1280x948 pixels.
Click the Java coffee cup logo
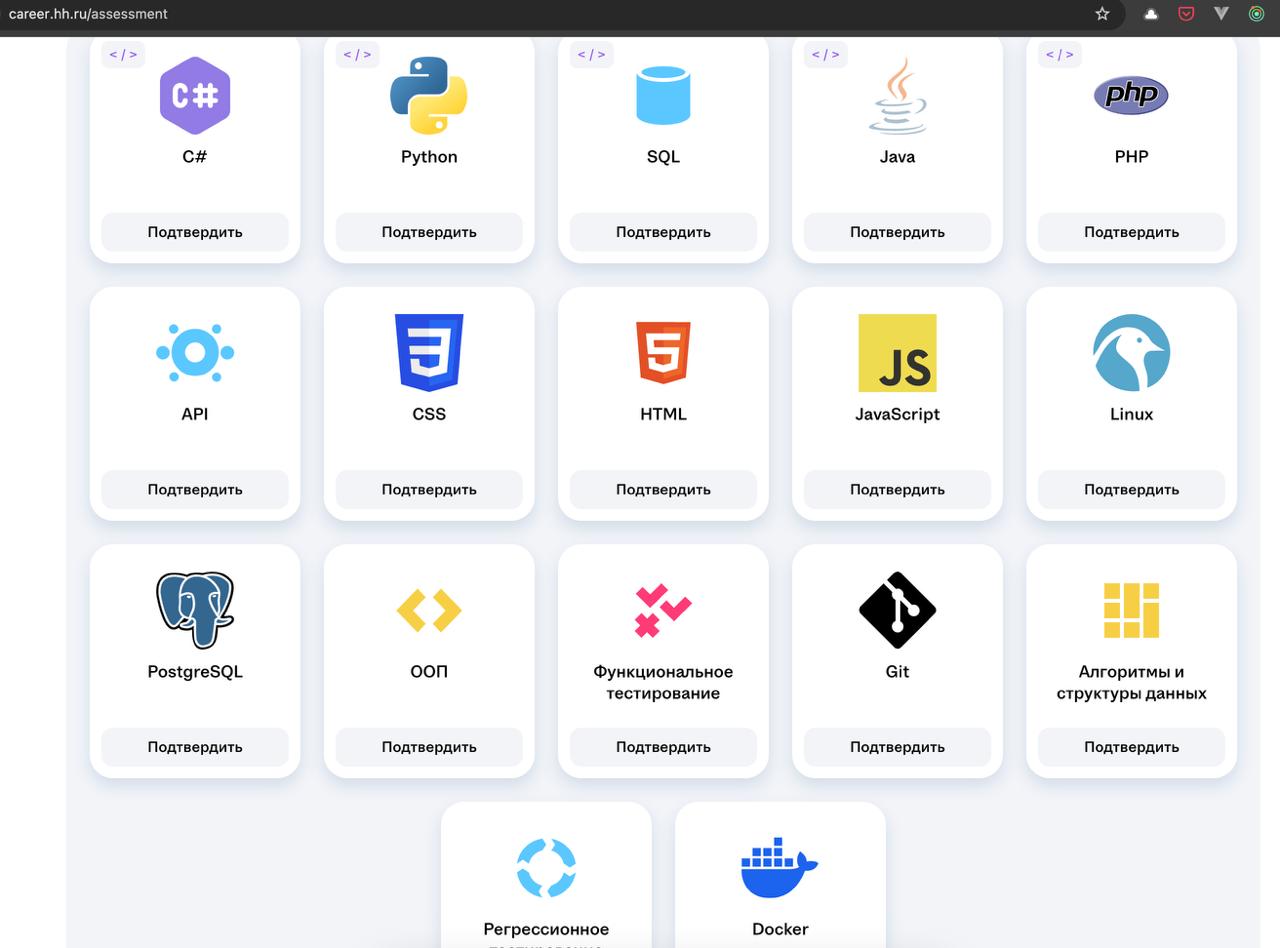(897, 95)
